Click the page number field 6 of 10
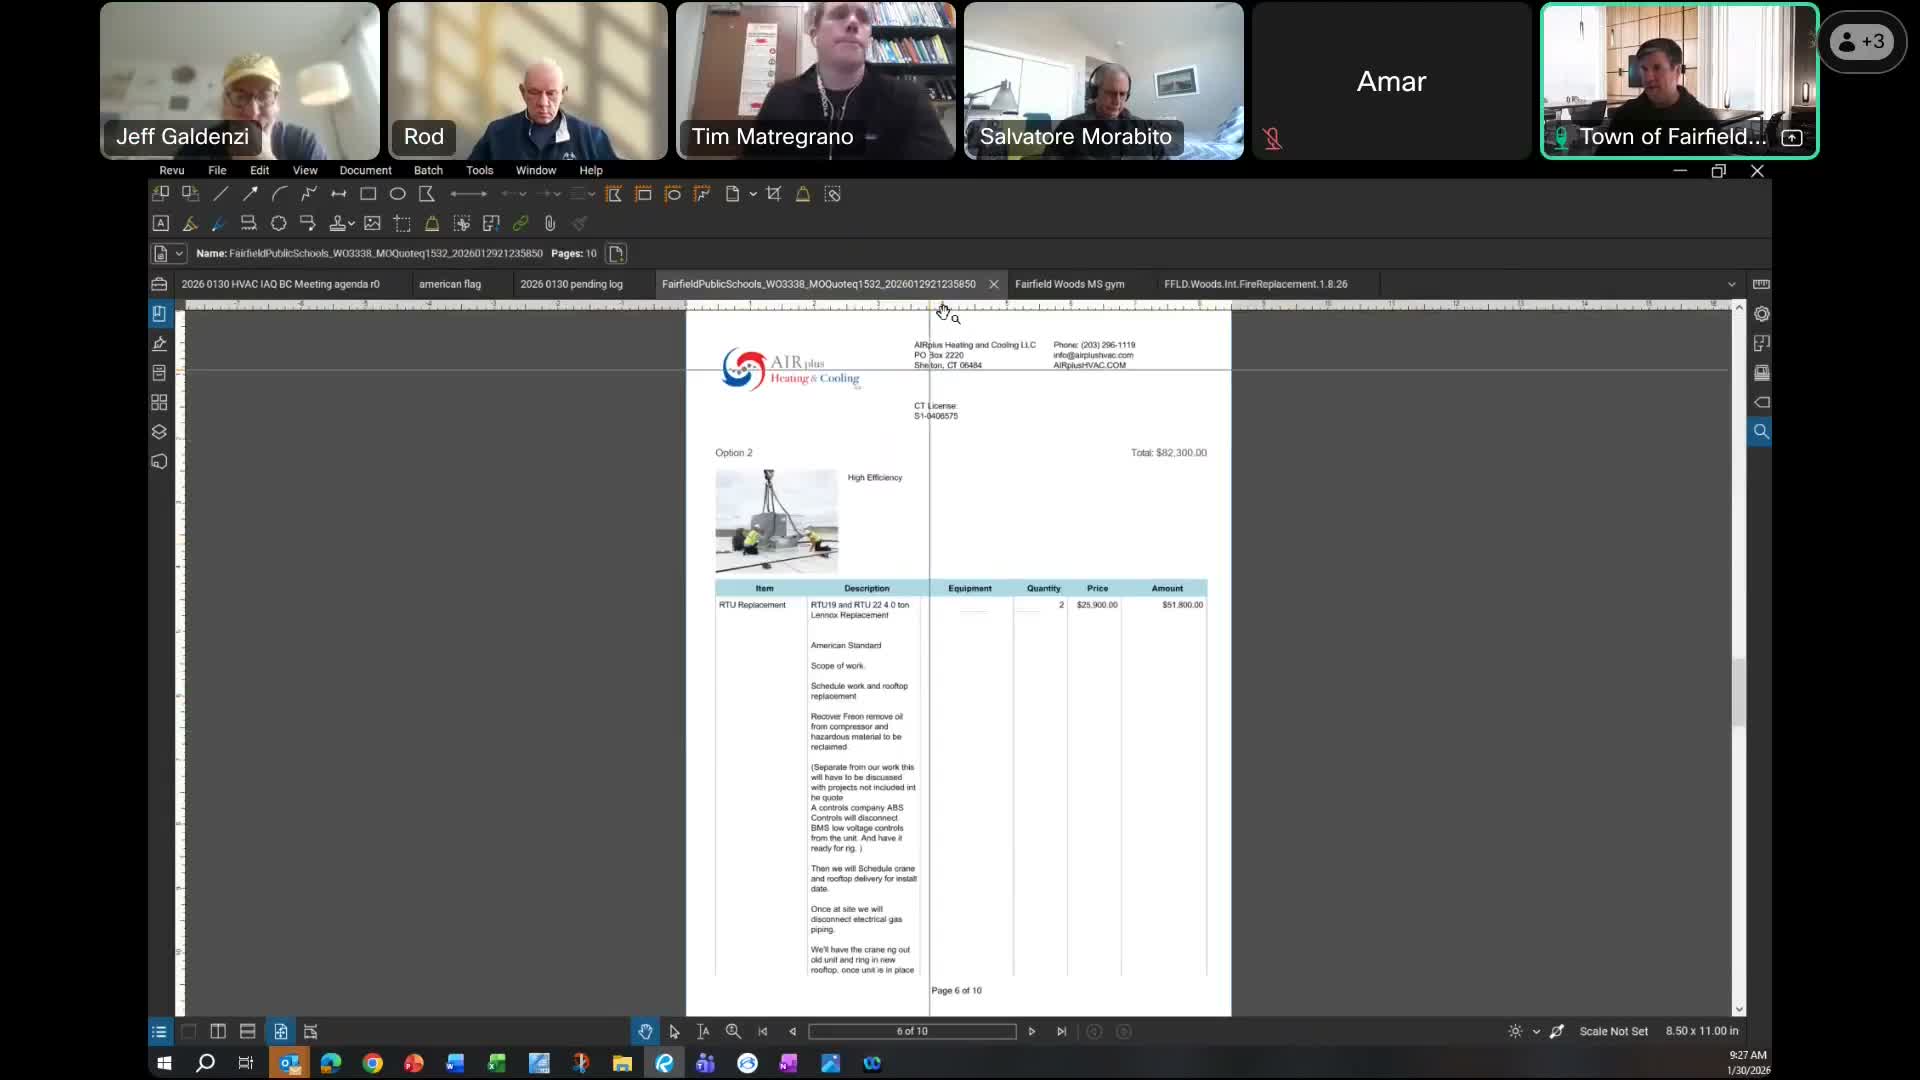Screen dimensions: 1920x1080 (x=912, y=1031)
